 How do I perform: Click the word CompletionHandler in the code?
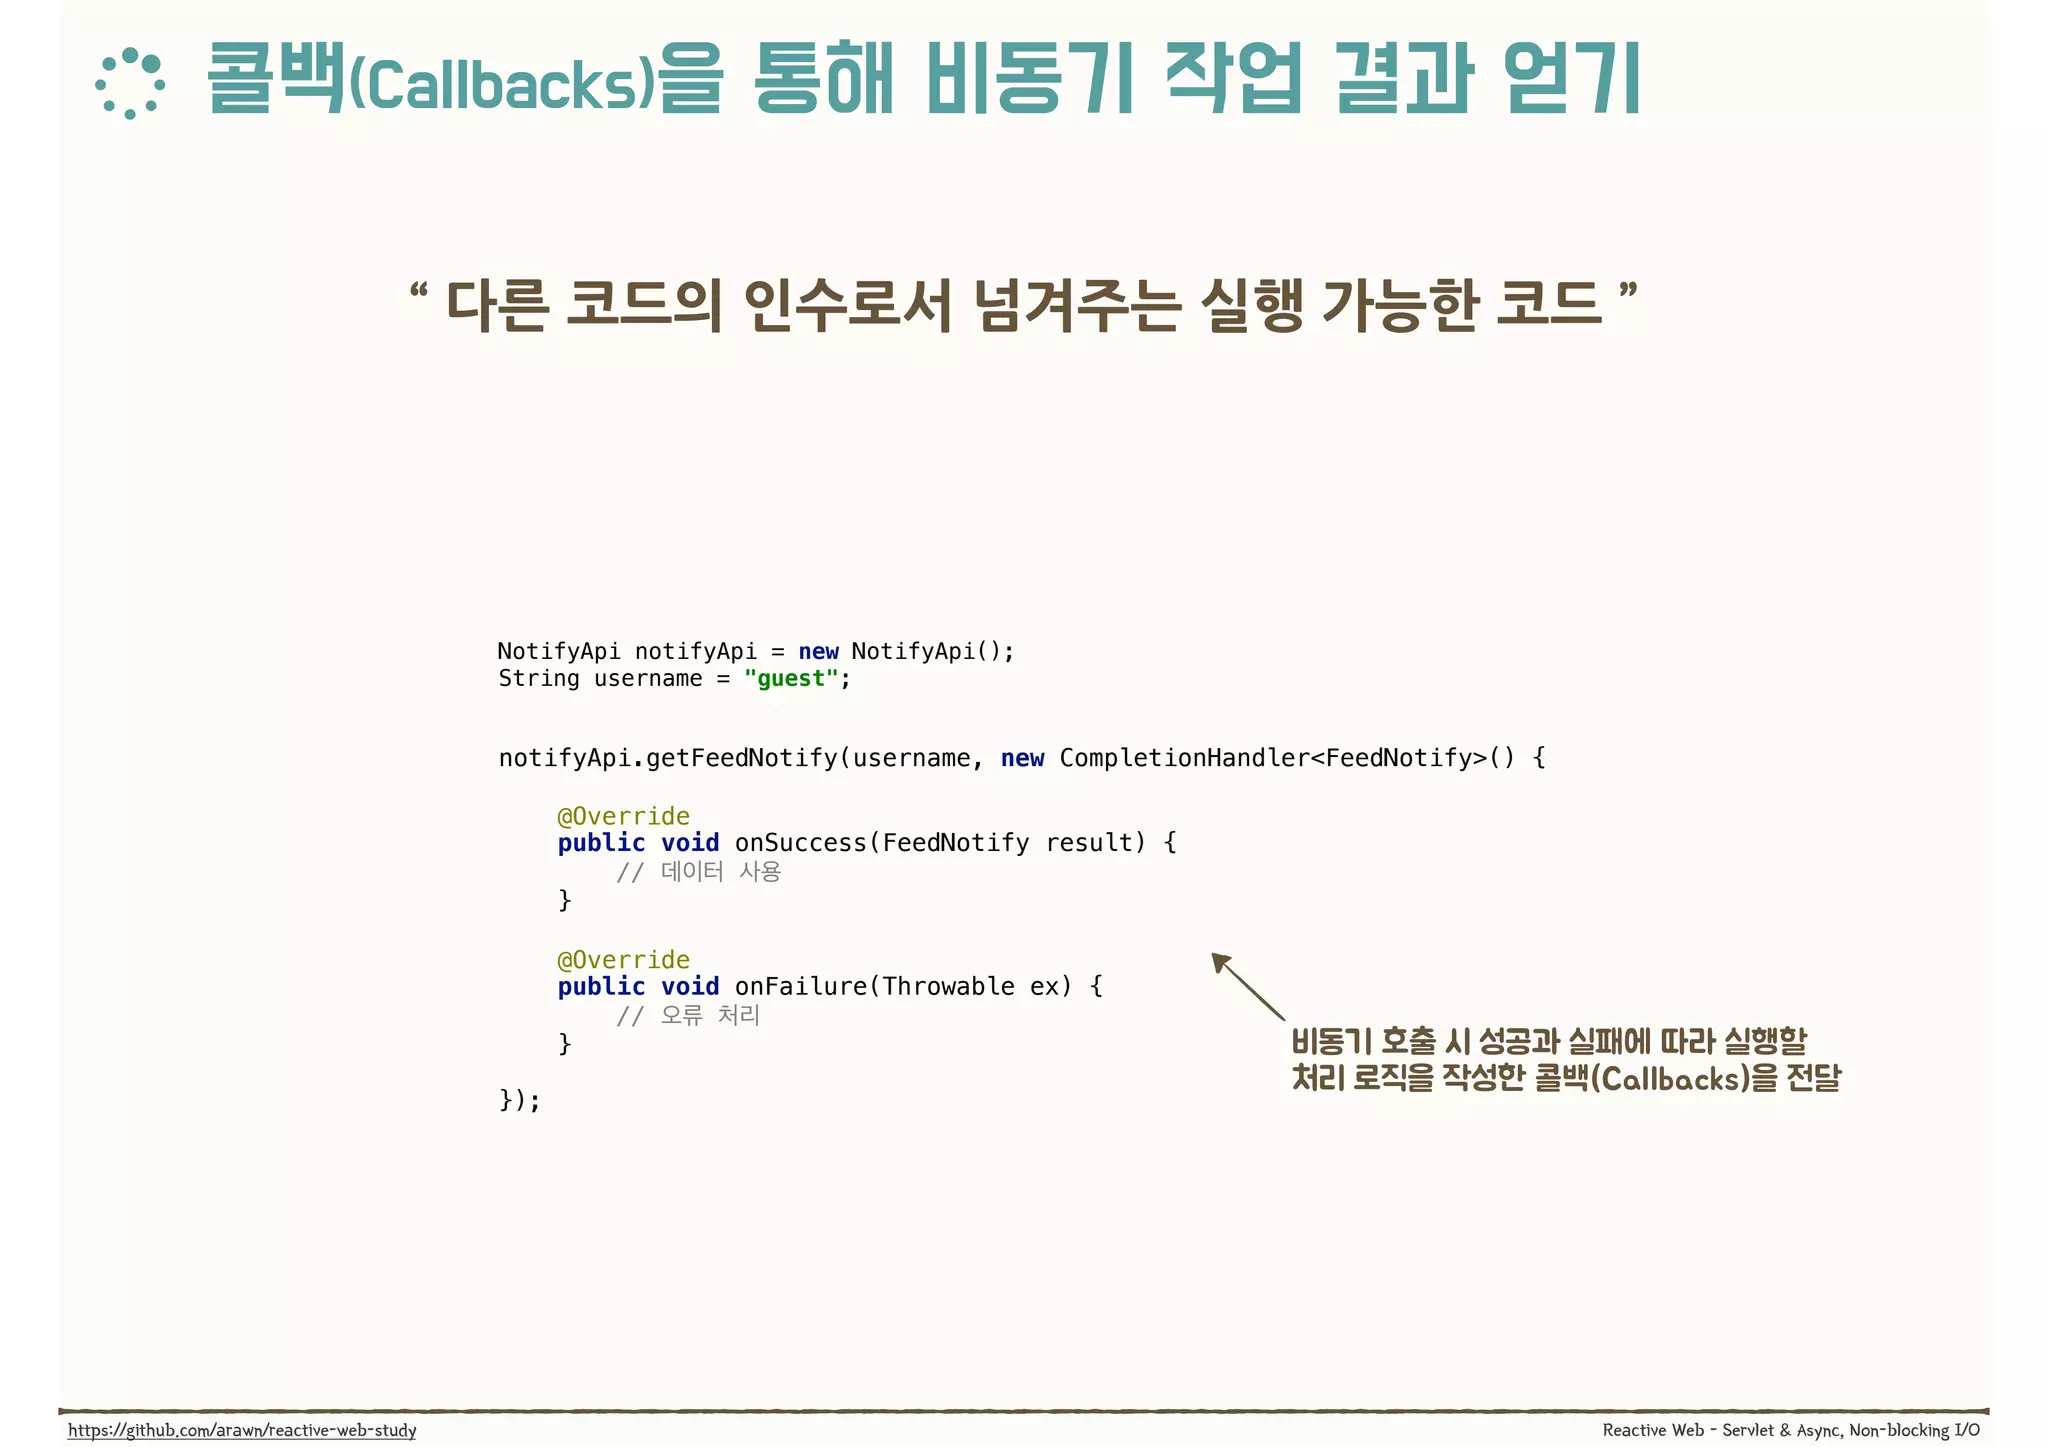[x=1183, y=758]
